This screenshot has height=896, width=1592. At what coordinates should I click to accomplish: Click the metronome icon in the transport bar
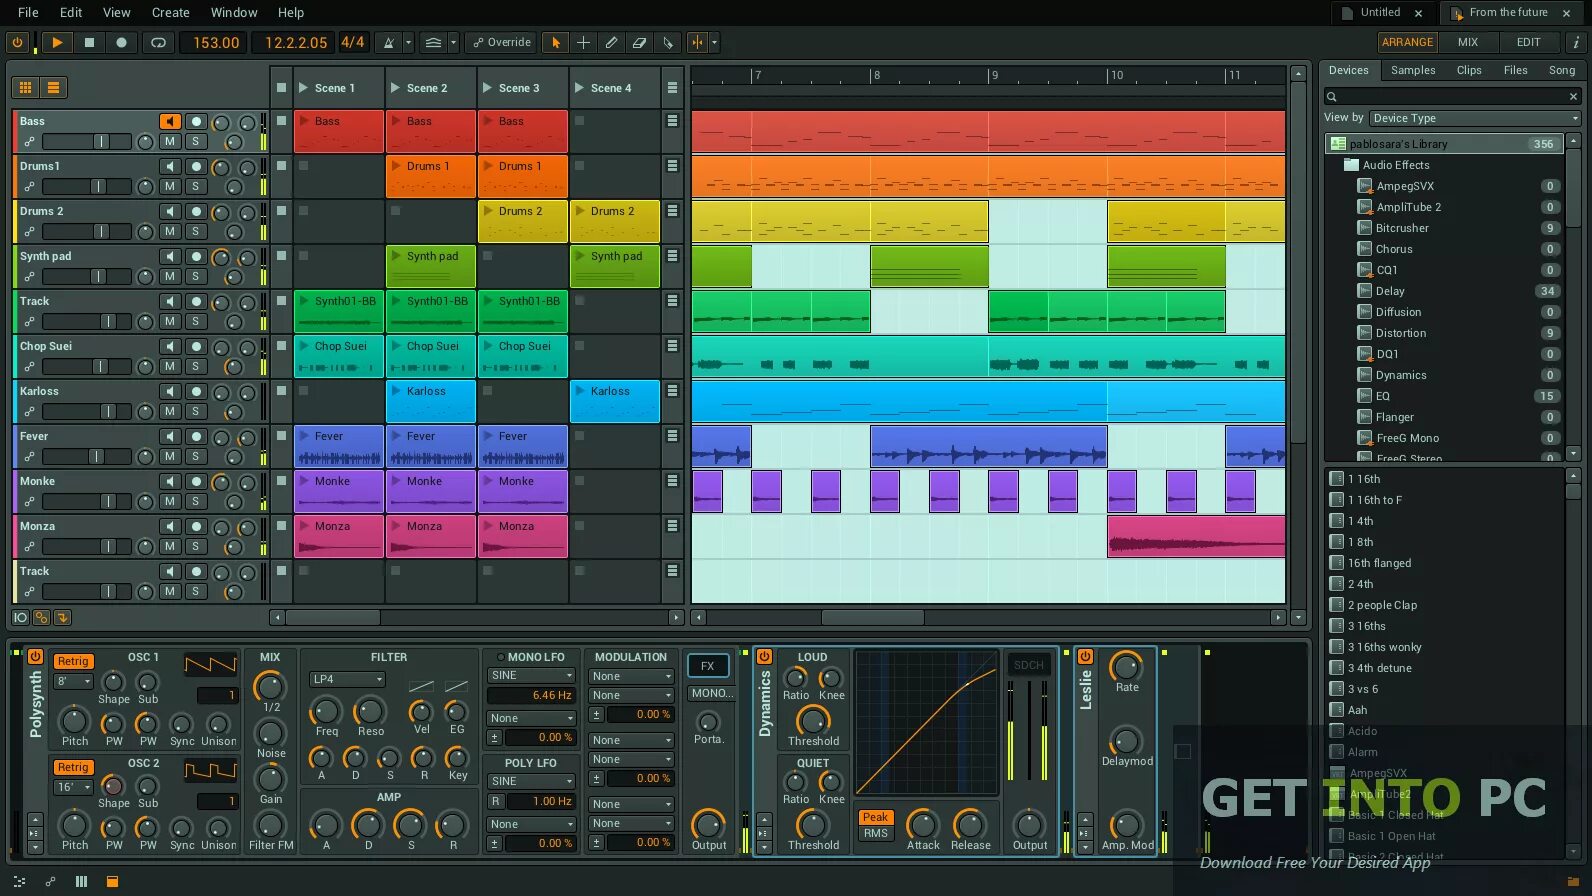pyautogui.click(x=390, y=42)
